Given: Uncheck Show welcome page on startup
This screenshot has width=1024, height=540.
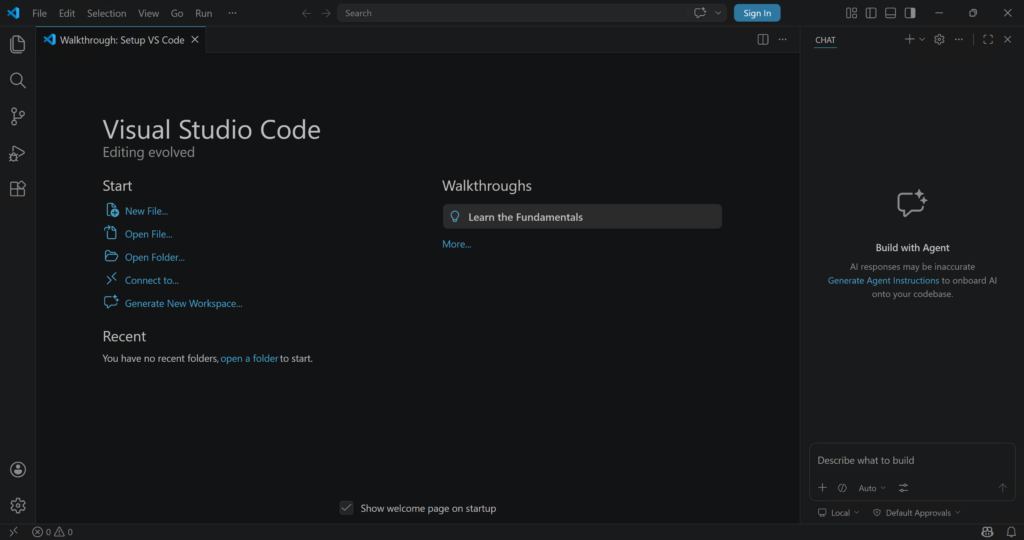Looking at the screenshot, I should (346, 508).
